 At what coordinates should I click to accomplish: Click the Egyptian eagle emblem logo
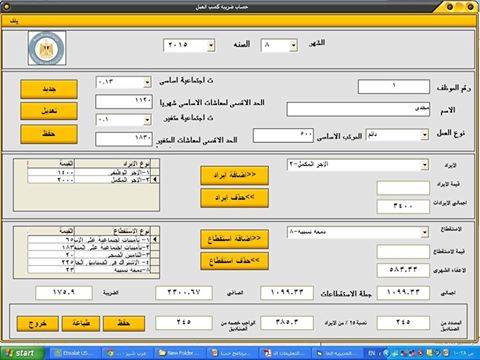tap(47, 48)
